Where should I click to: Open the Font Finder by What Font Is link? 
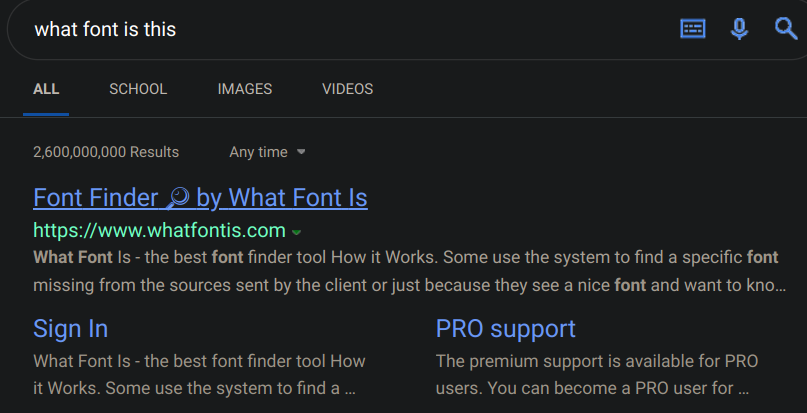(200, 198)
